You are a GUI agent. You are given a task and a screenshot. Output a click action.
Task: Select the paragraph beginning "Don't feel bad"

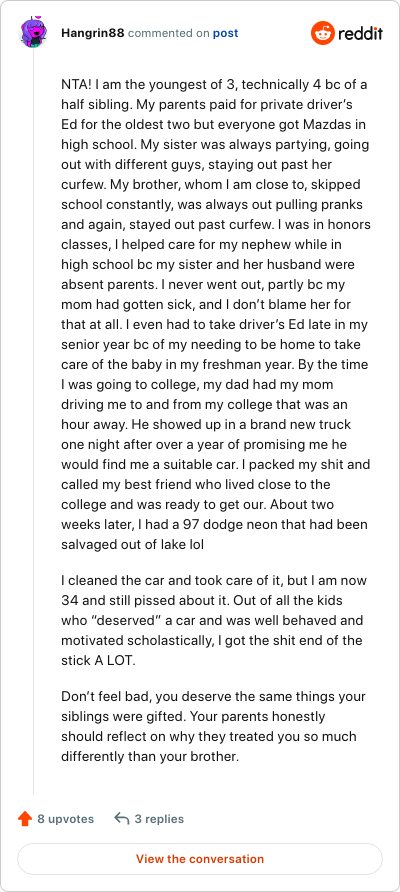(213, 728)
